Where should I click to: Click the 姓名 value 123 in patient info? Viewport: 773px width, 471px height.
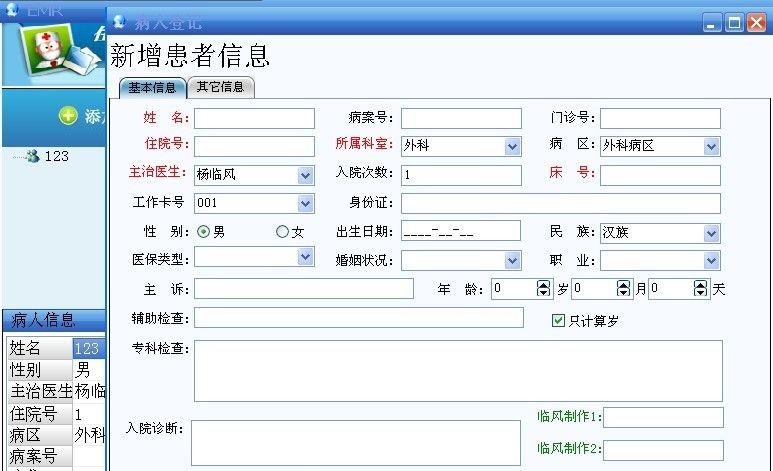click(x=89, y=348)
